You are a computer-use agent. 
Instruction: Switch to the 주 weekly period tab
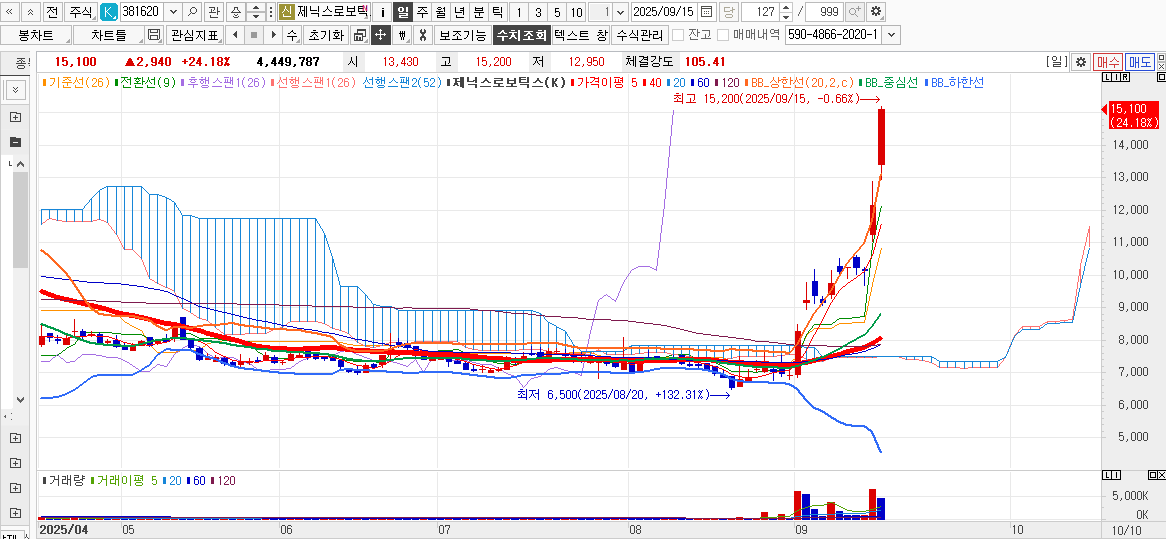(422, 12)
